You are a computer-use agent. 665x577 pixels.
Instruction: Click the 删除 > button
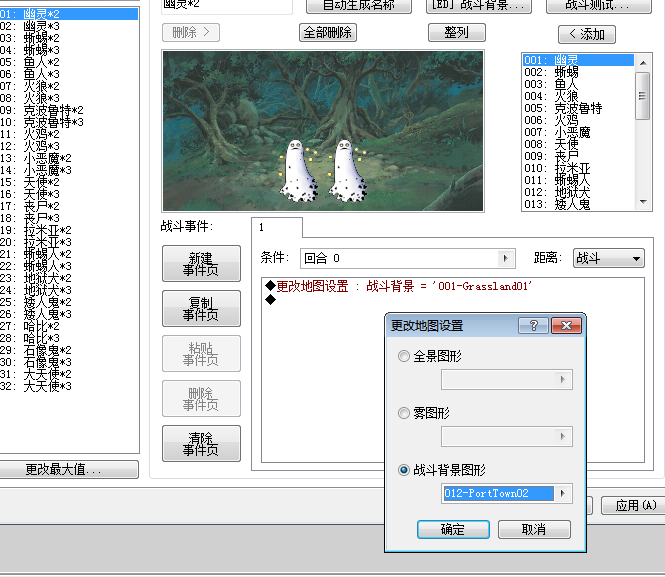click(x=191, y=33)
